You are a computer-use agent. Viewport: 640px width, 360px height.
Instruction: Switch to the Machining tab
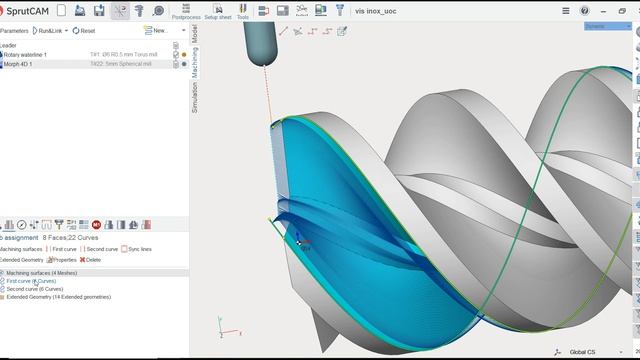click(x=195, y=62)
